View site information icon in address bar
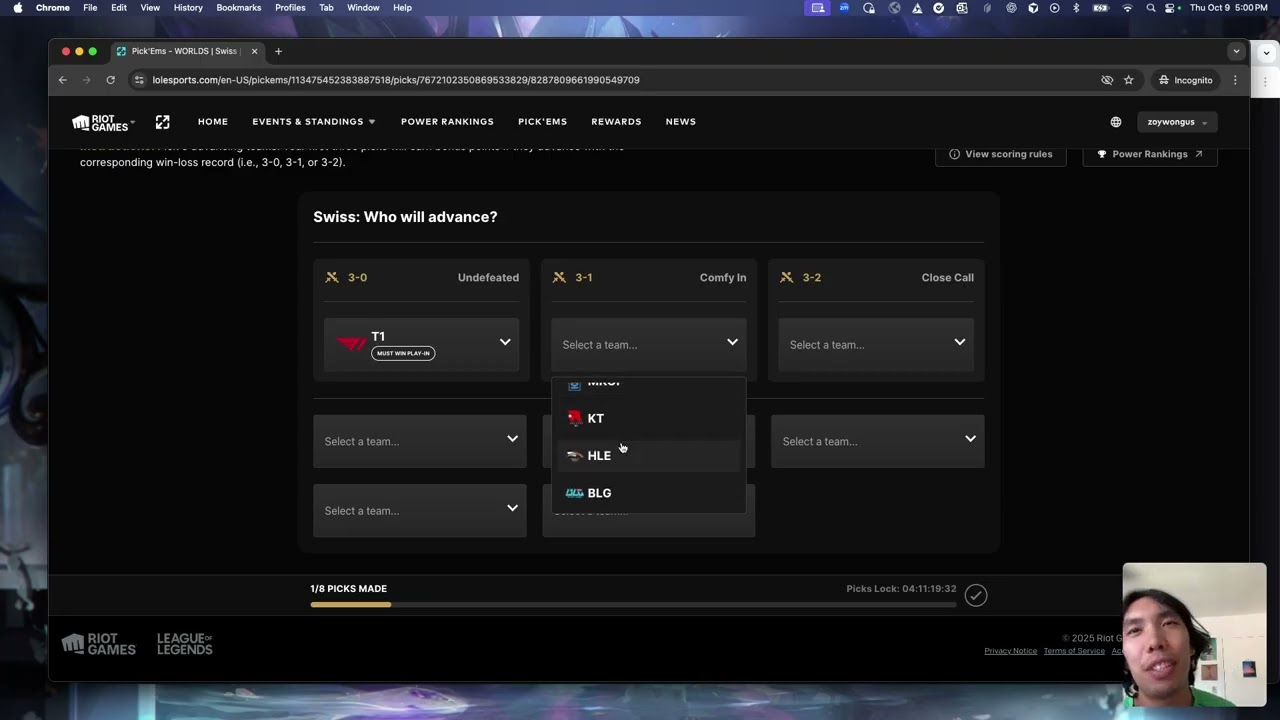Screen dimensions: 1280x720 coord(140,80)
